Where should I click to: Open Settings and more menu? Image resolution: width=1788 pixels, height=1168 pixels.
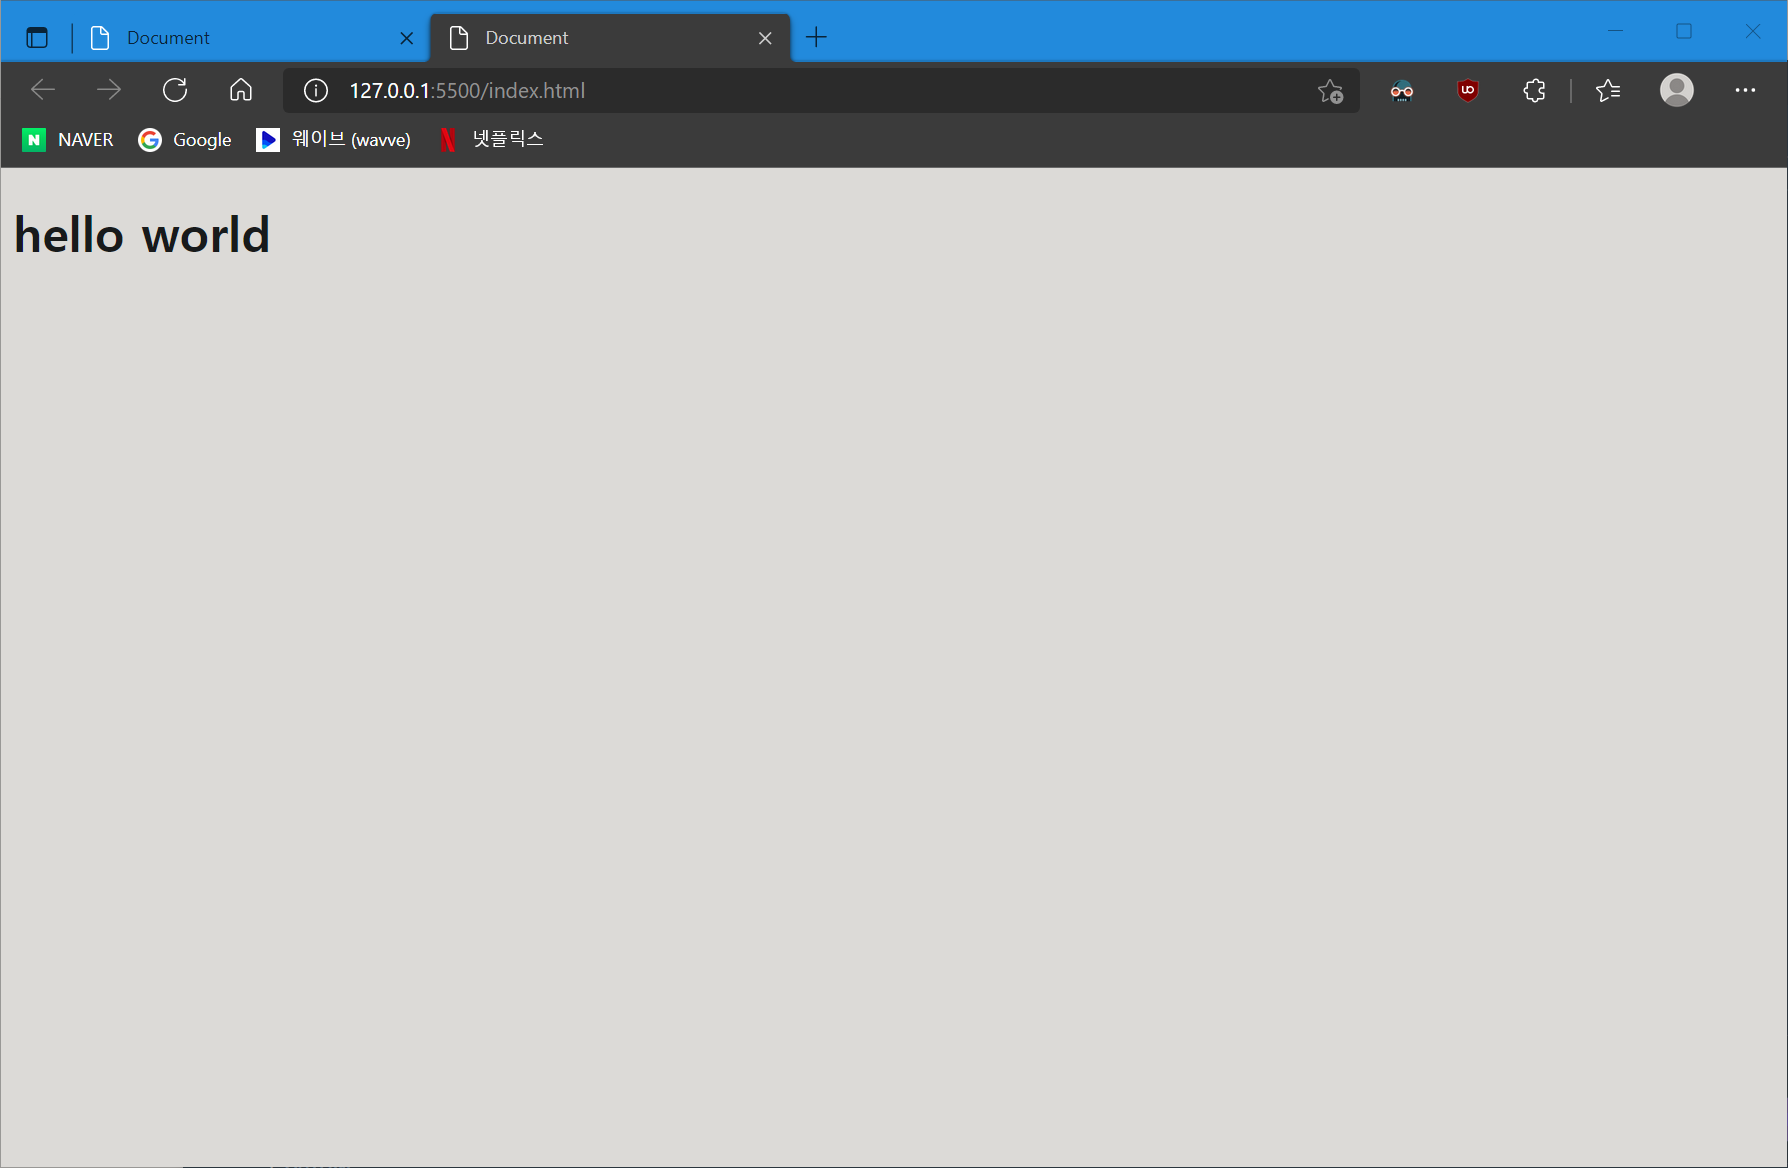[1746, 90]
